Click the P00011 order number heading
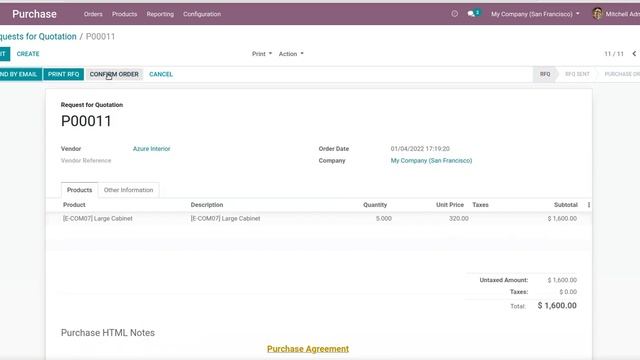This screenshot has height=360, width=640. tap(86, 121)
